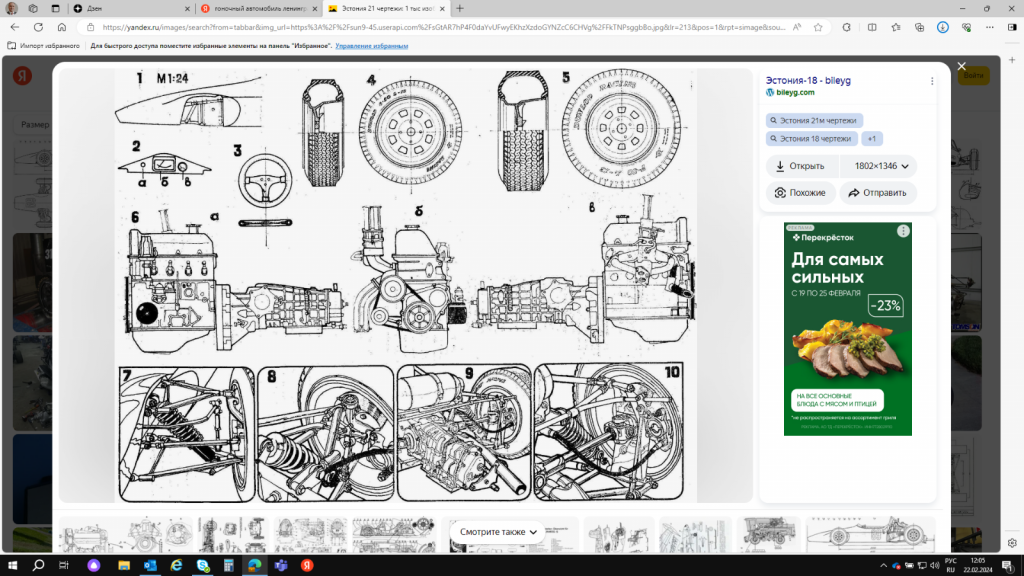Reload the page with the refresh icon
Image resolution: width=1024 pixels, height=576 pixels.
point(62,27)
